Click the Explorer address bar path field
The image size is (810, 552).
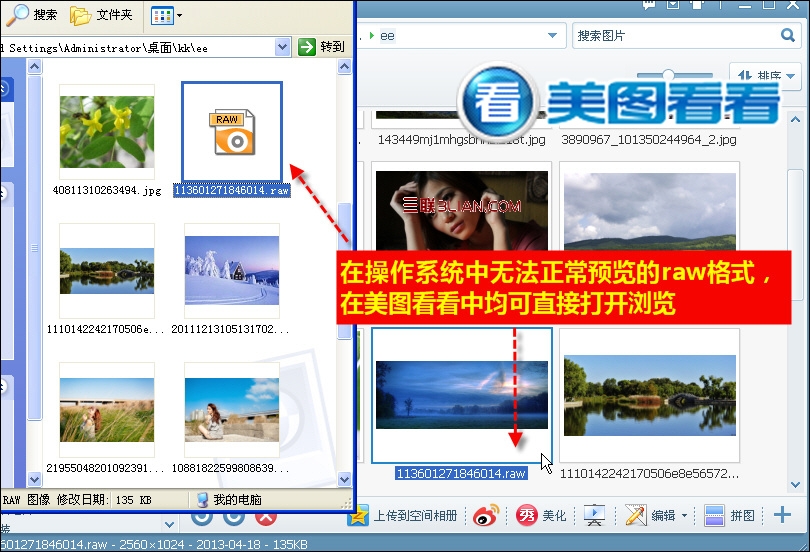(x=137, y=48)
